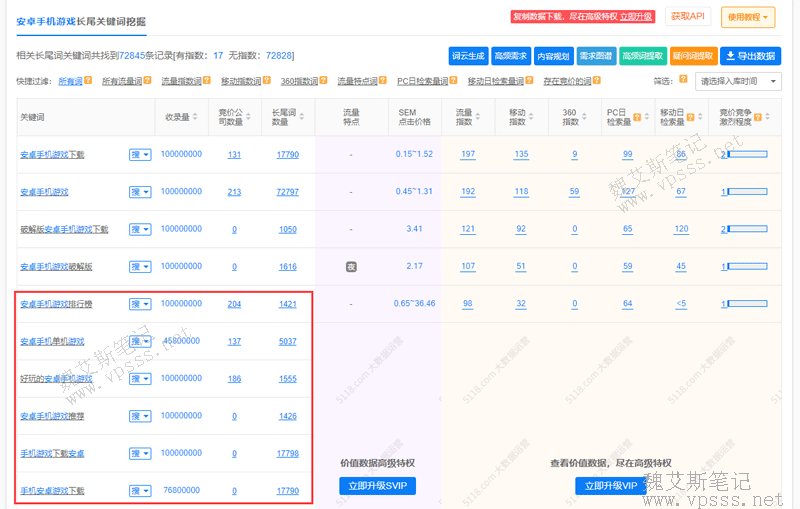Open keyword link 好玩的安卓手机游戏
This screenshot has height=509, width=800.
point(56,379)
